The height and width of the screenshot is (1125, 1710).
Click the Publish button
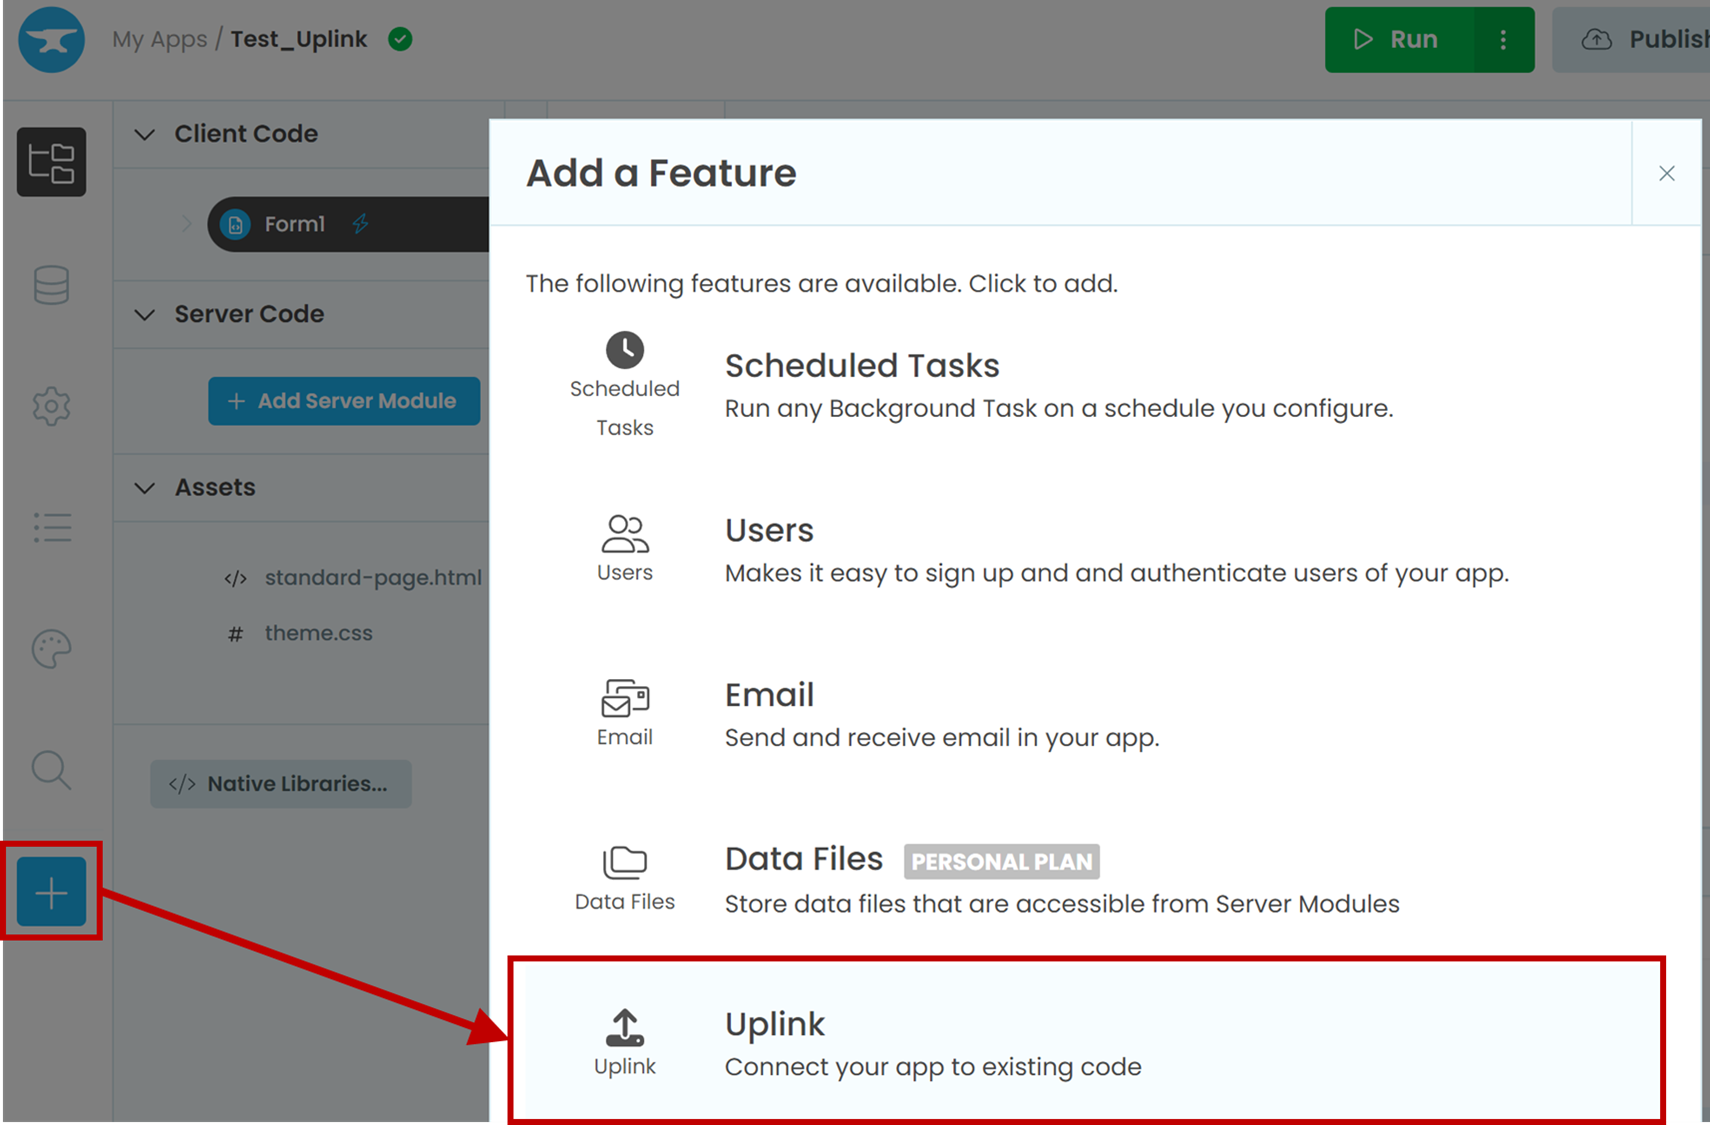[x=1631, y=40]
